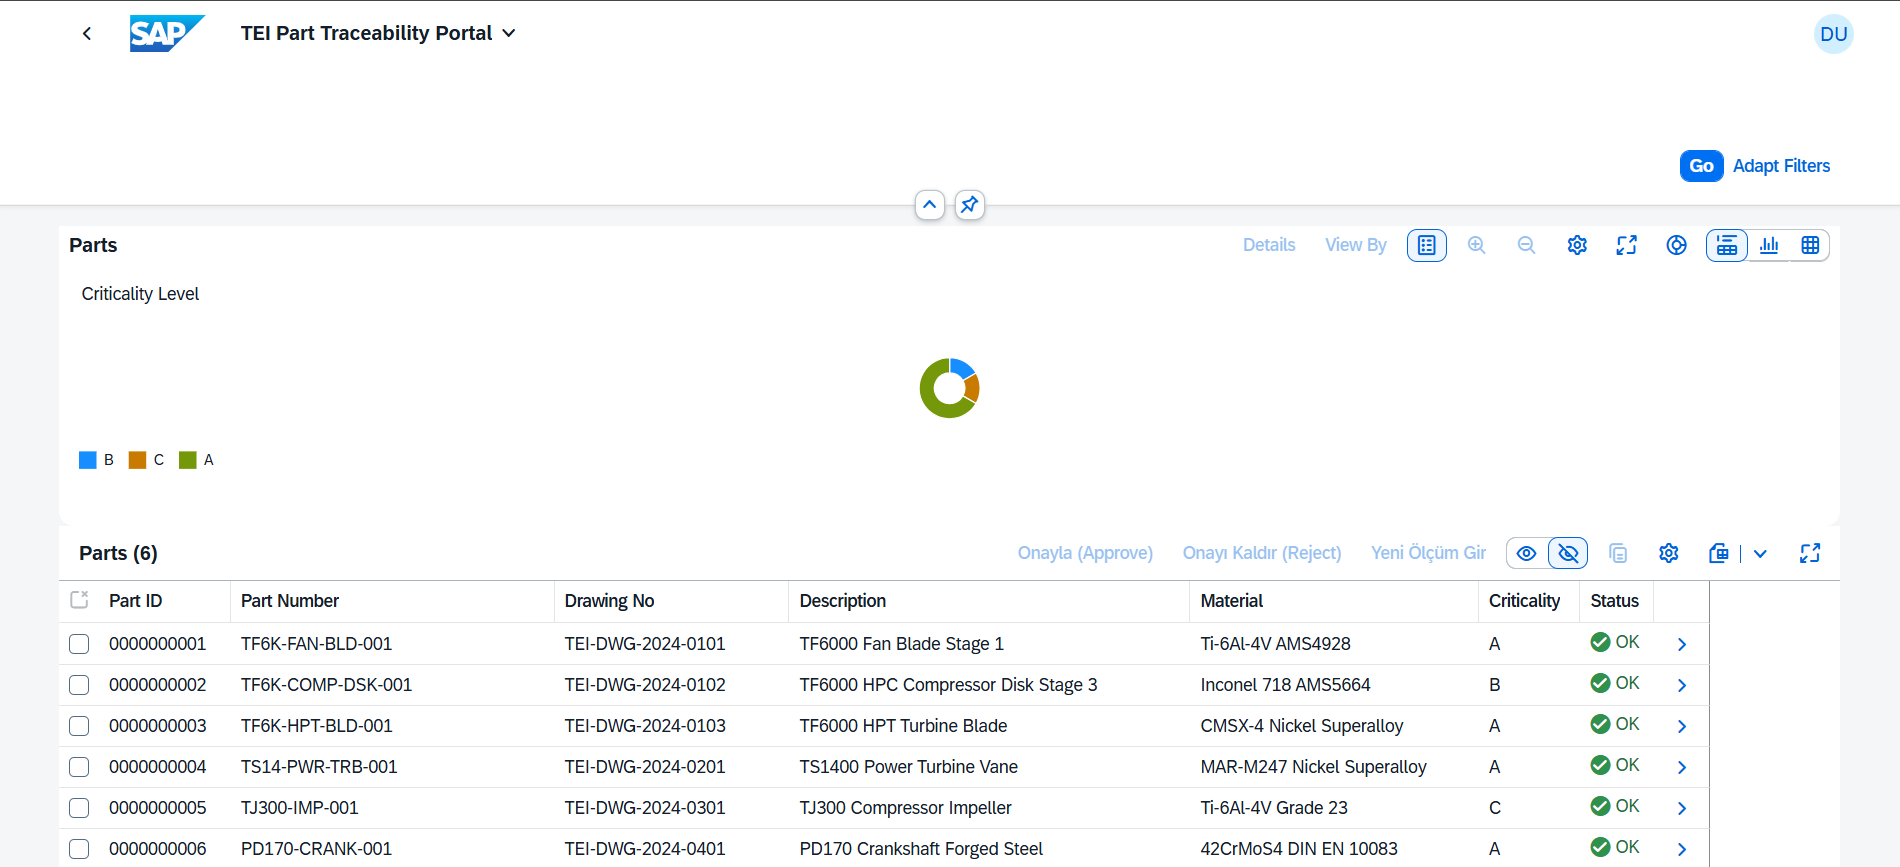The image size is (1900, 867).
Task: Collapse the filter header with the up chevron
Action: (x=930, y=205)
